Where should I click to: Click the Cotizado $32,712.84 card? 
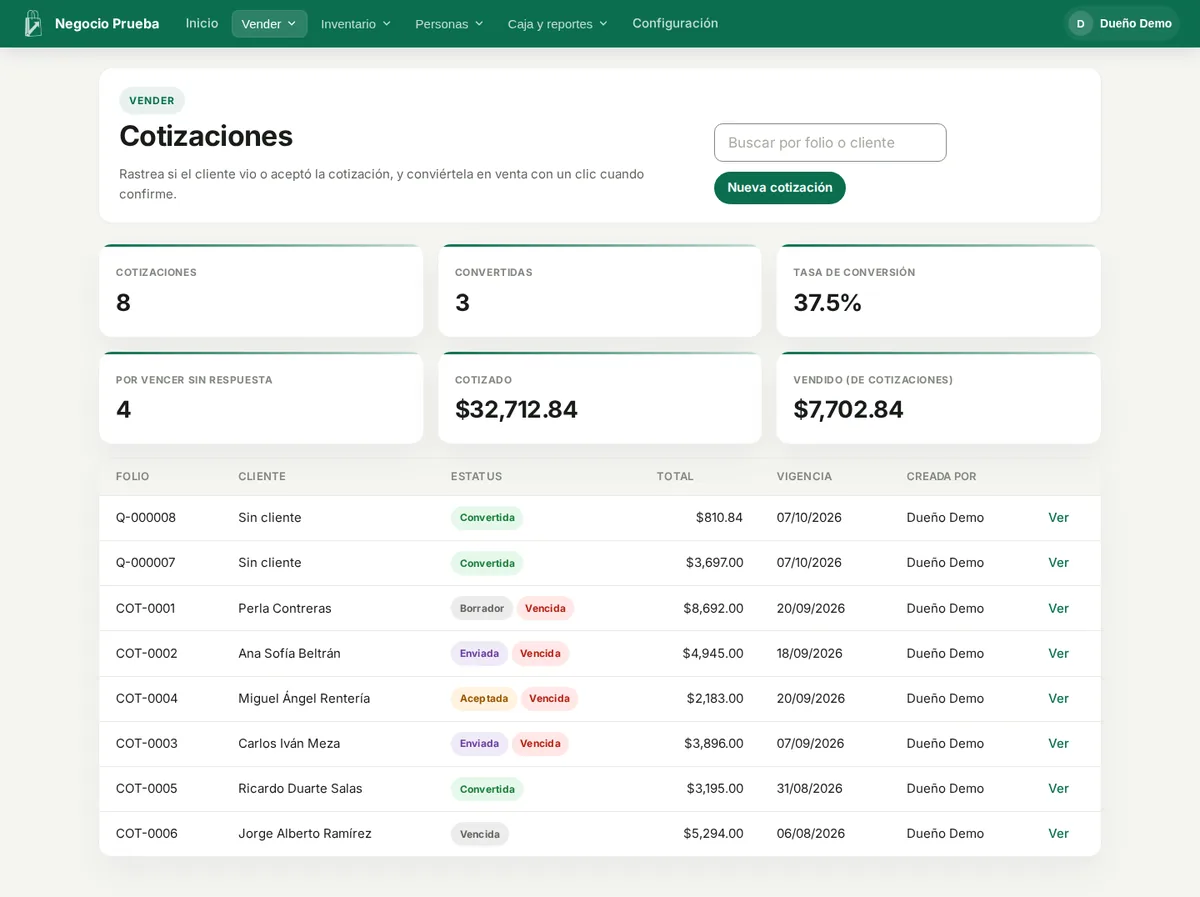(x=600, y=398)
